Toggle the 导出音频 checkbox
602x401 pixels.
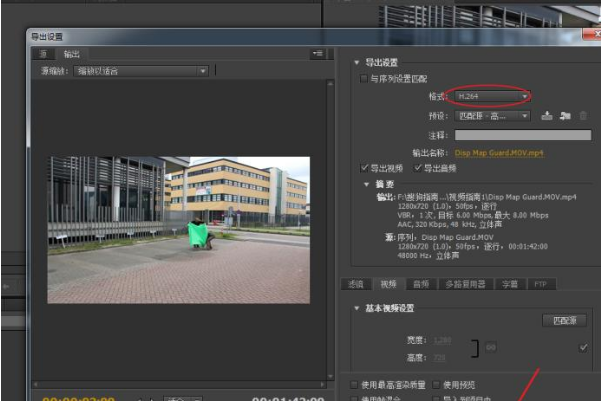click(x=418, y=168)
